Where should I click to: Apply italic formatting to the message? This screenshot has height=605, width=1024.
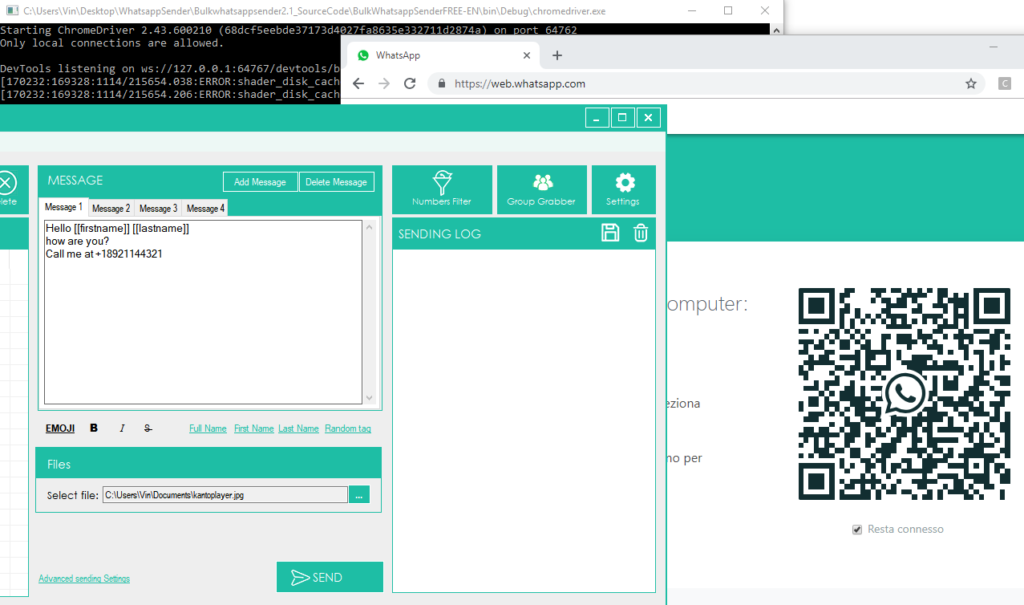click(x=122, y=428)
